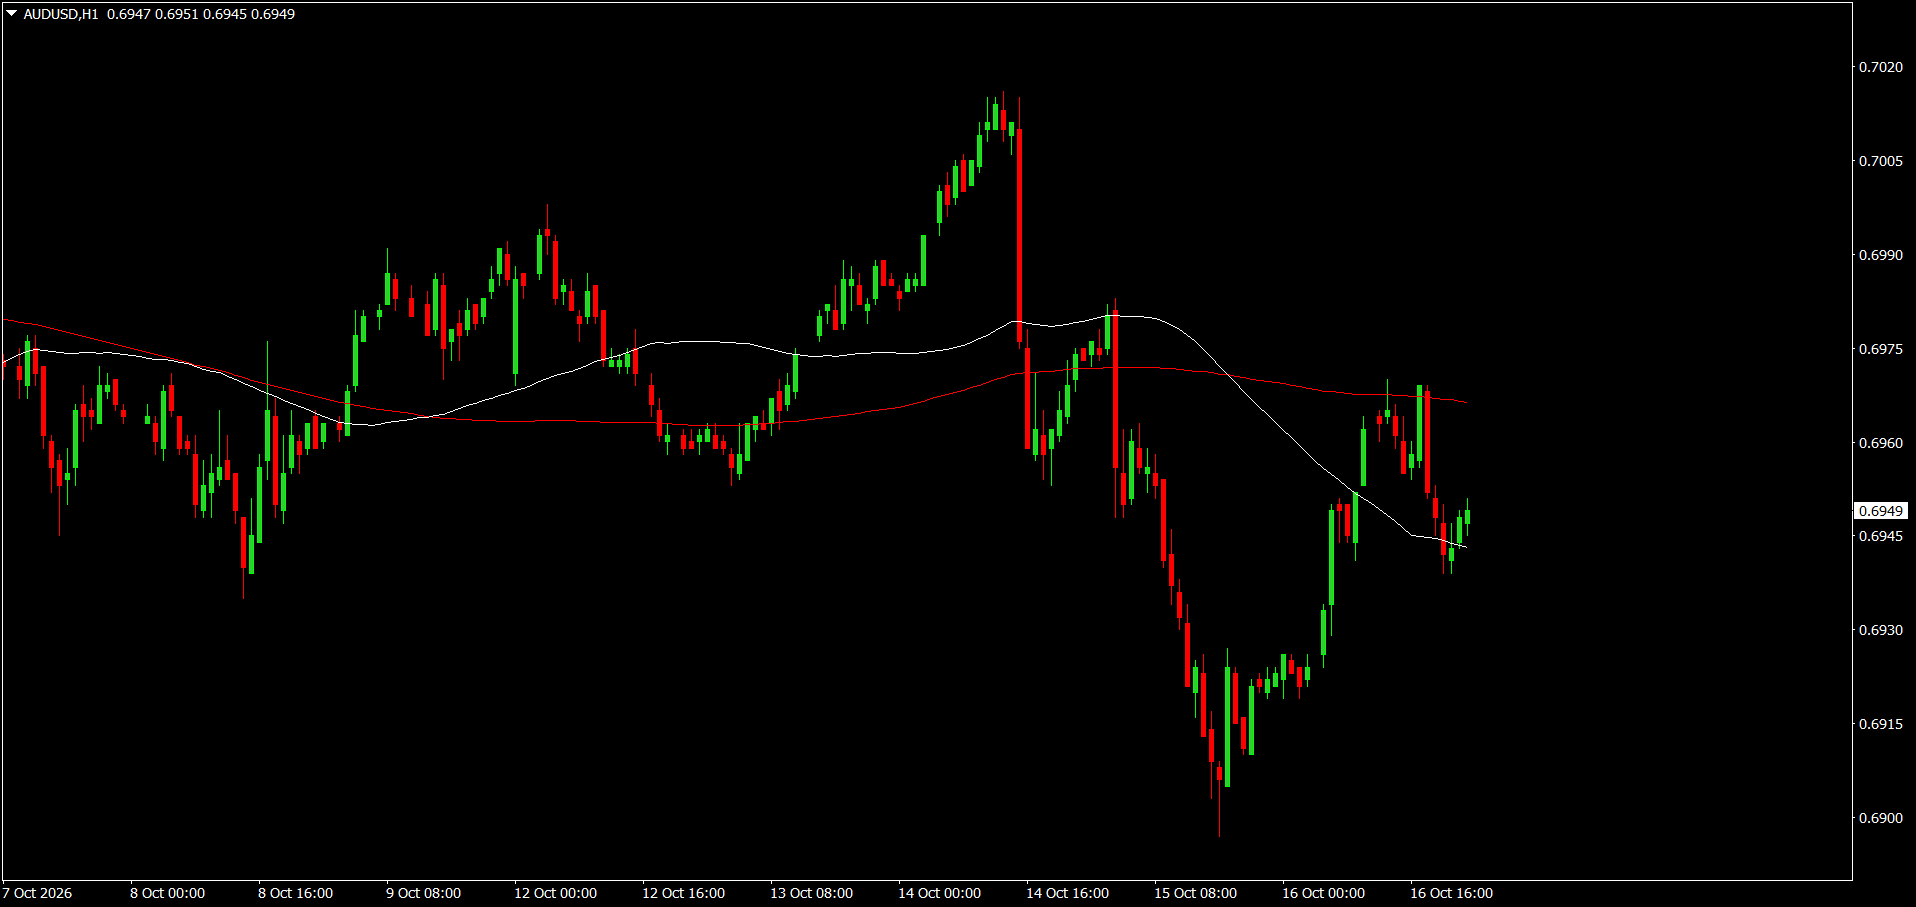
Task: Select the current price label 0.6949
Action: (1881, 511)
